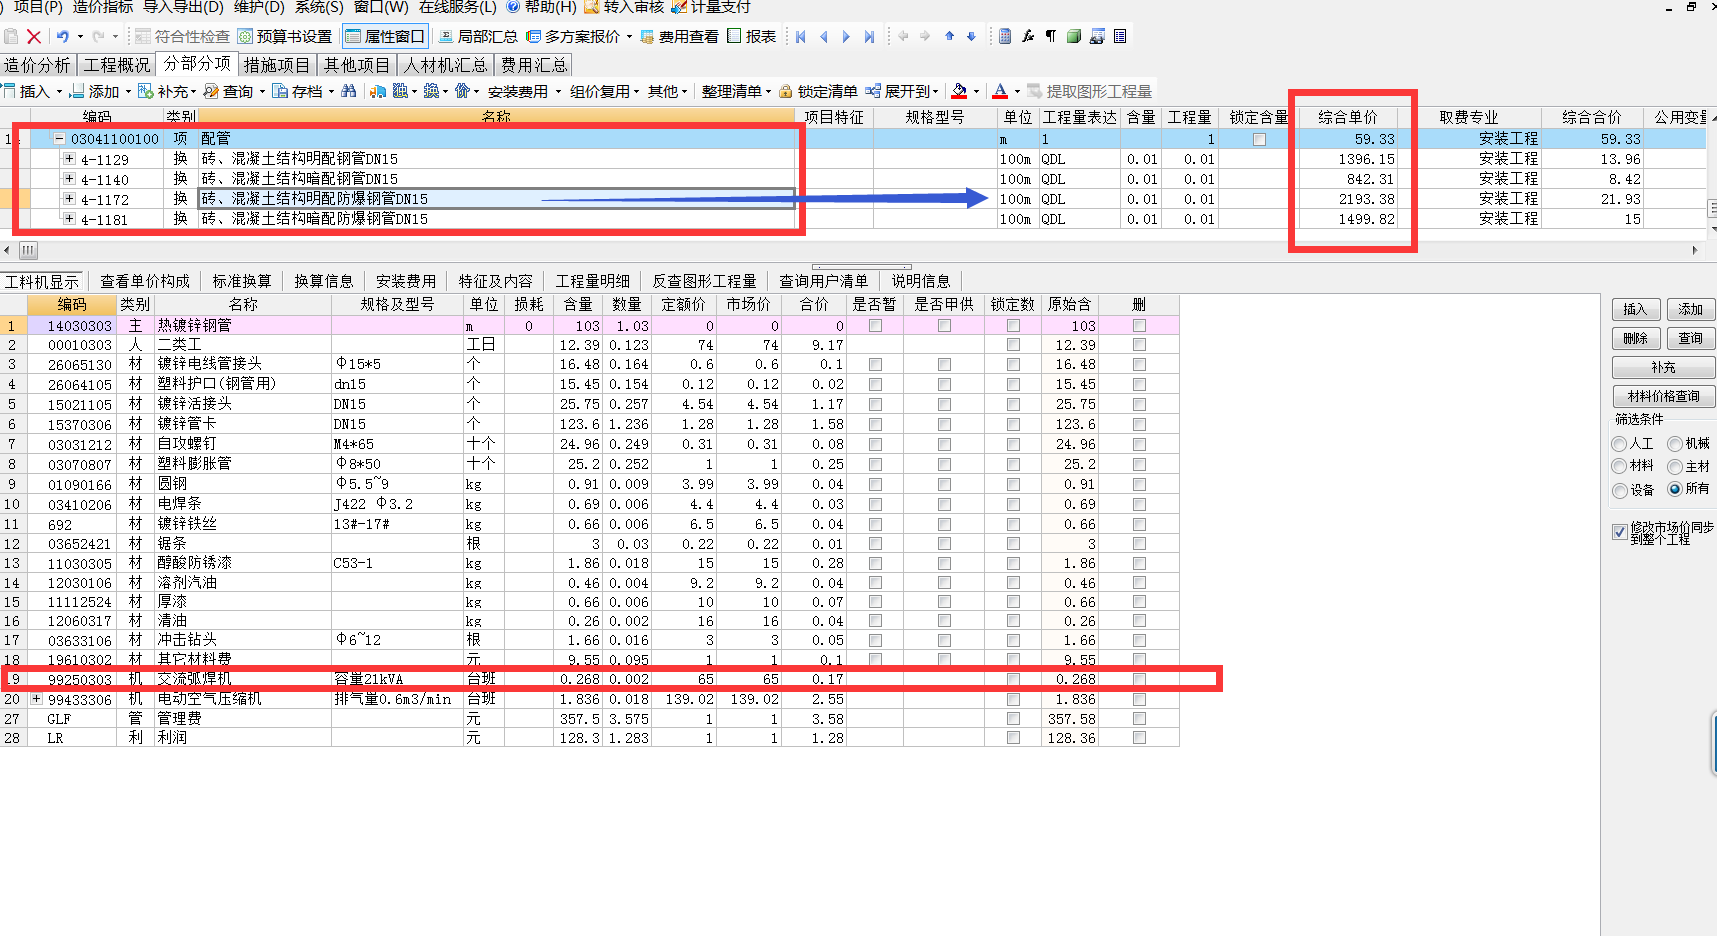The image size is (1717, 936).
Task: Collapse tree node 03041100100
Action: click(59, 139)
